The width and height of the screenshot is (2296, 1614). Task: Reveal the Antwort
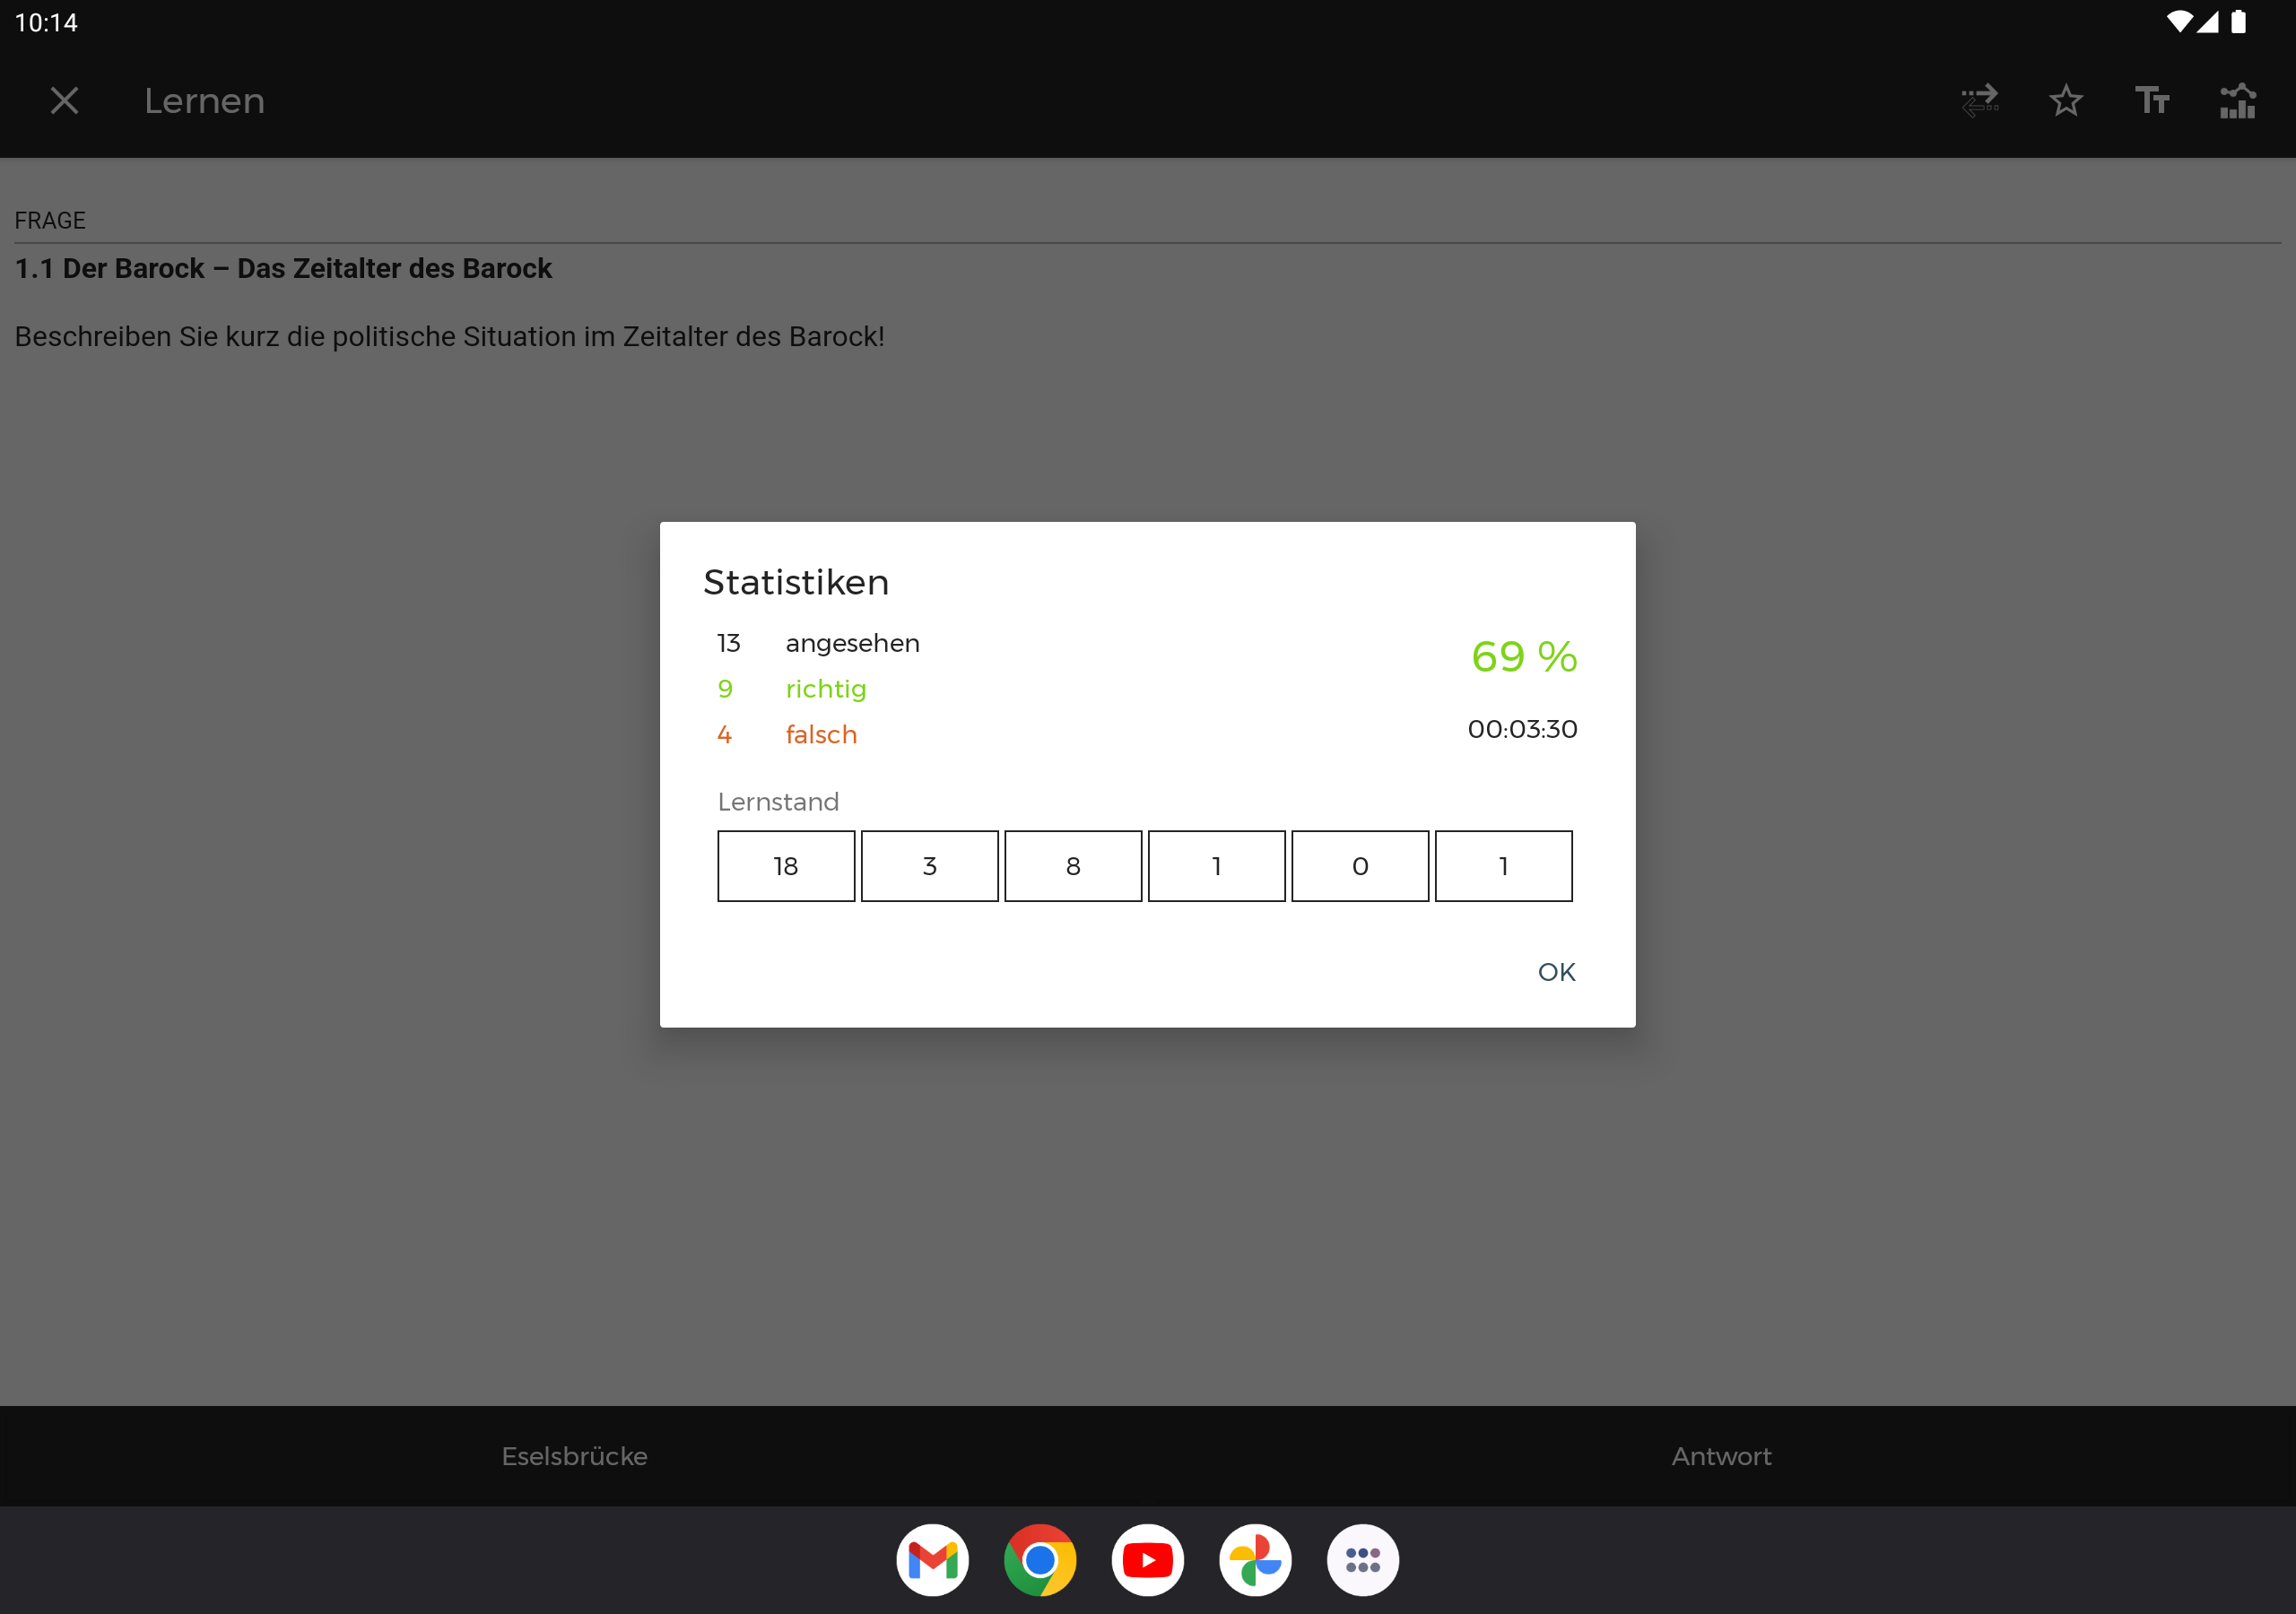[1721, 1456]
